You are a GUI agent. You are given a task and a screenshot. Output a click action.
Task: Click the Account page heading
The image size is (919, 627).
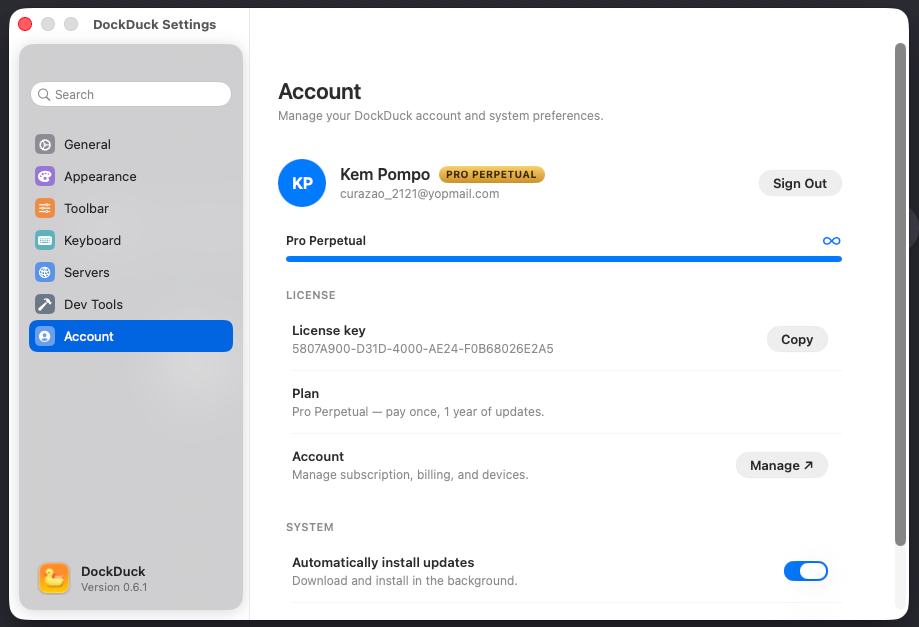319,92
